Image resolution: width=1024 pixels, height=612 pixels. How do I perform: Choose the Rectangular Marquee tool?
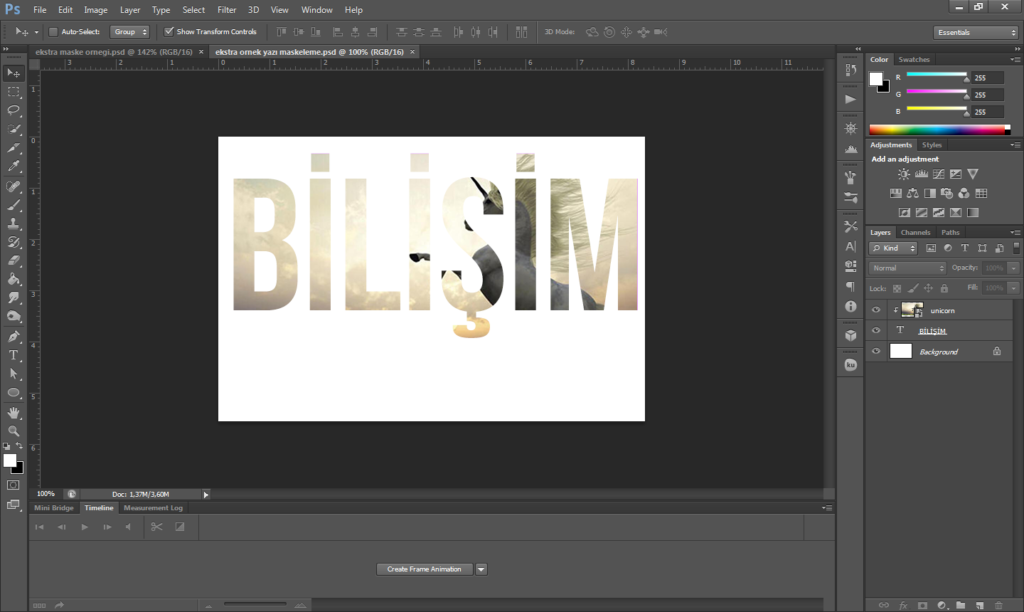point(14,91)
